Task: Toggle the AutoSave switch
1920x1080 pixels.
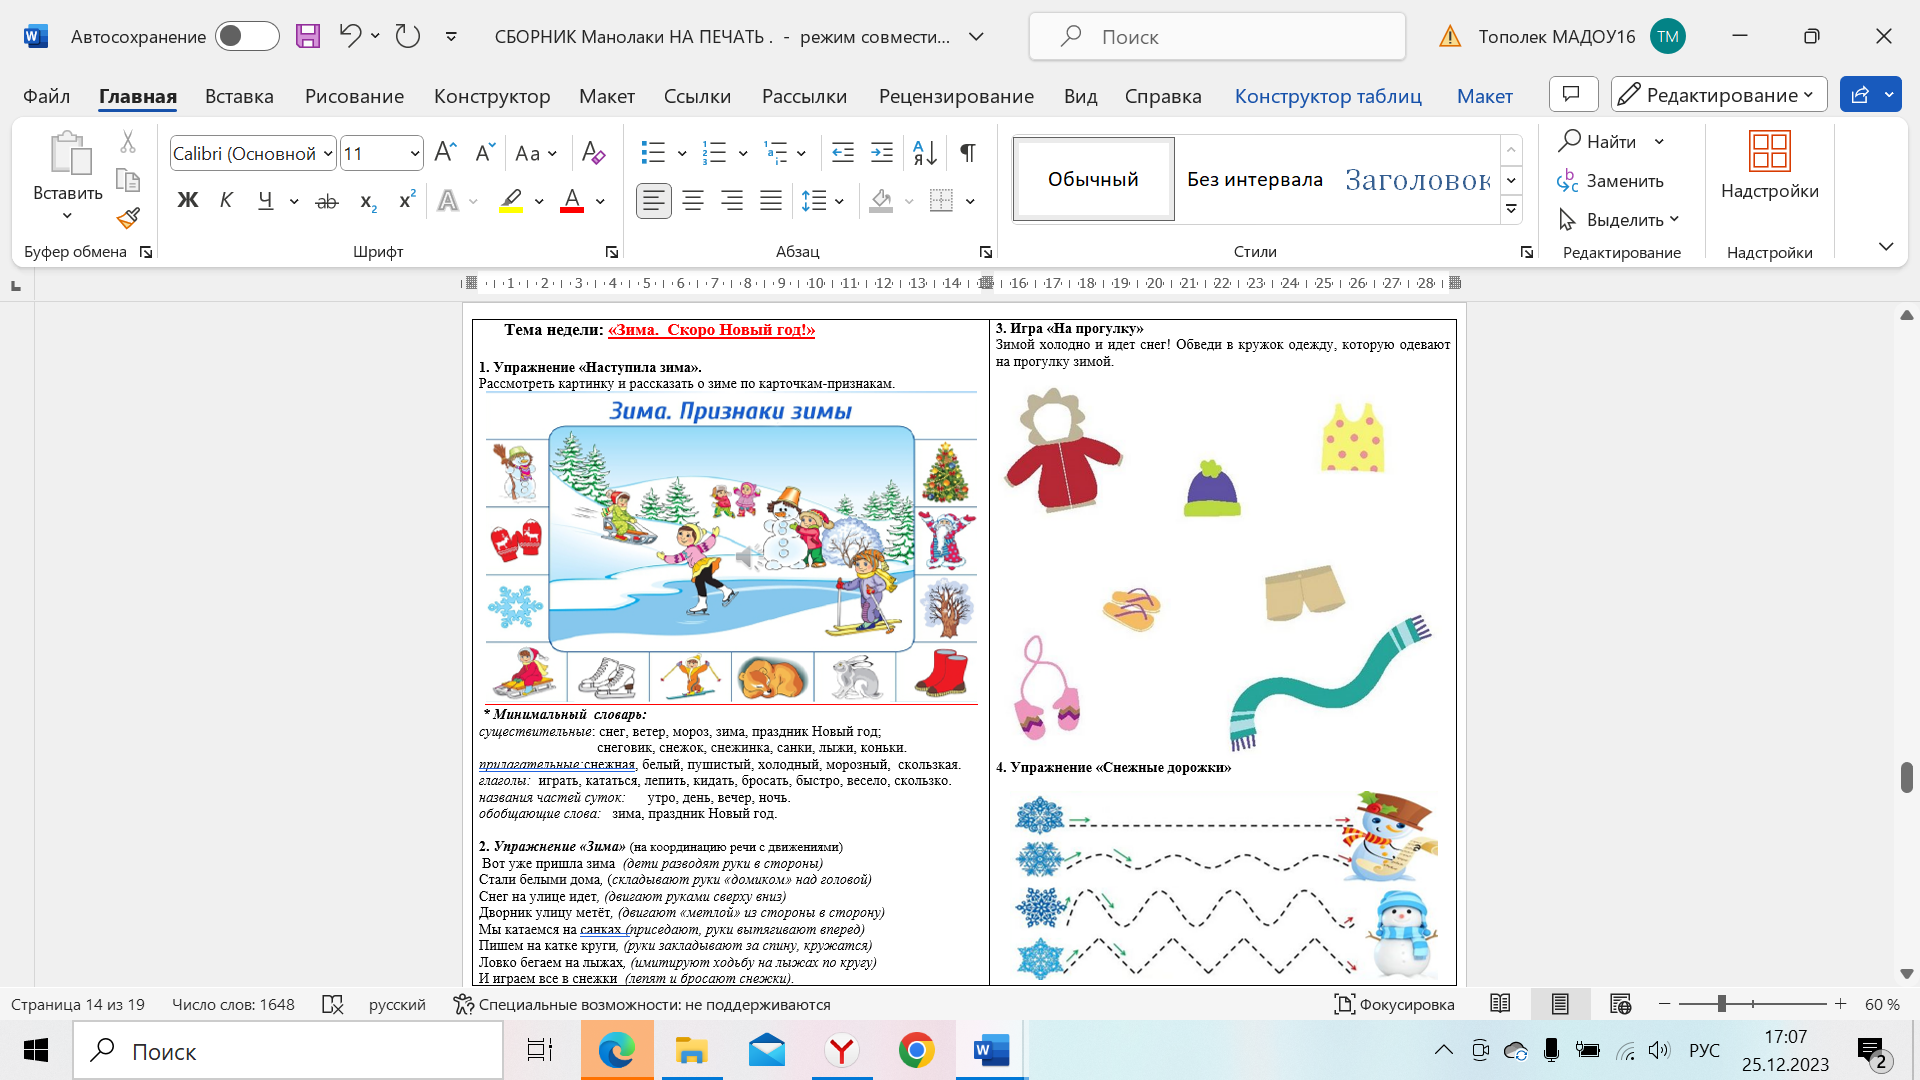Action: tap(246, 37)
